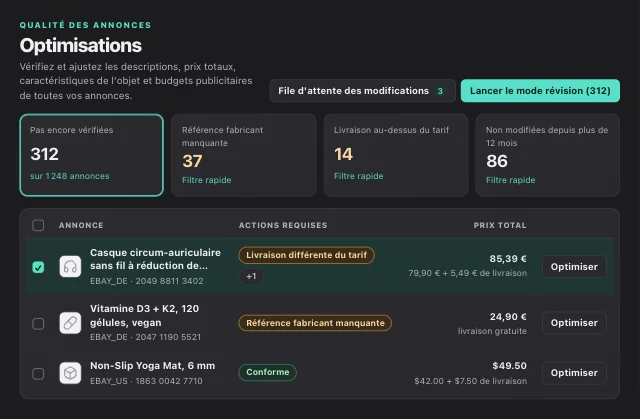Click the livraison gratuite note
Image resolution: width=640 pixels, height=419 pixels.
click(x=492, y=331)
